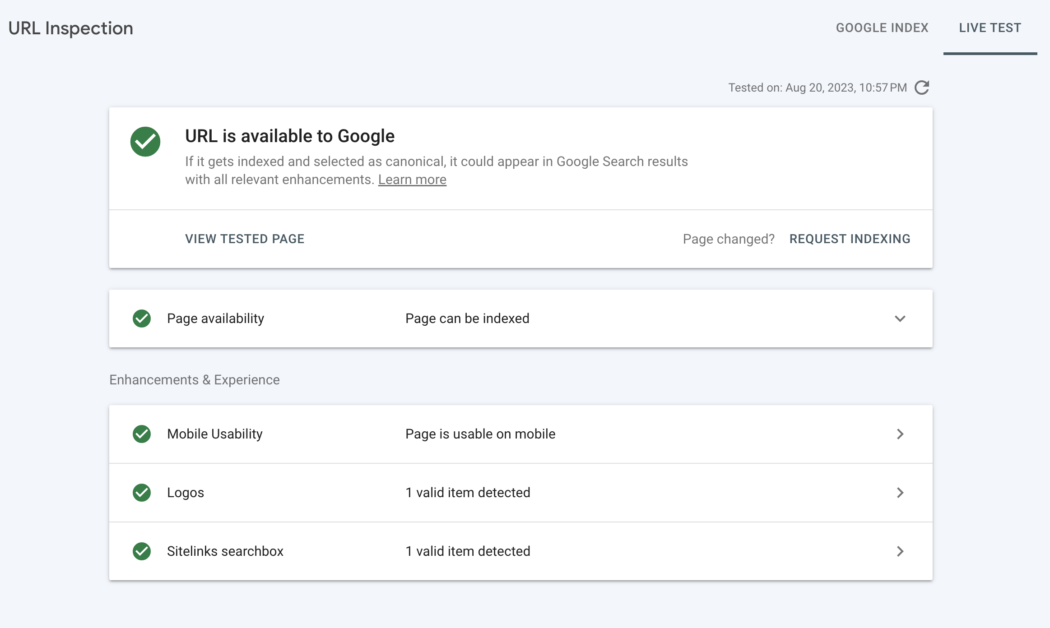This screenshot has width=1050, height=628.
Task: Select the Page availability status icon
Action: [x=141, y=318]
